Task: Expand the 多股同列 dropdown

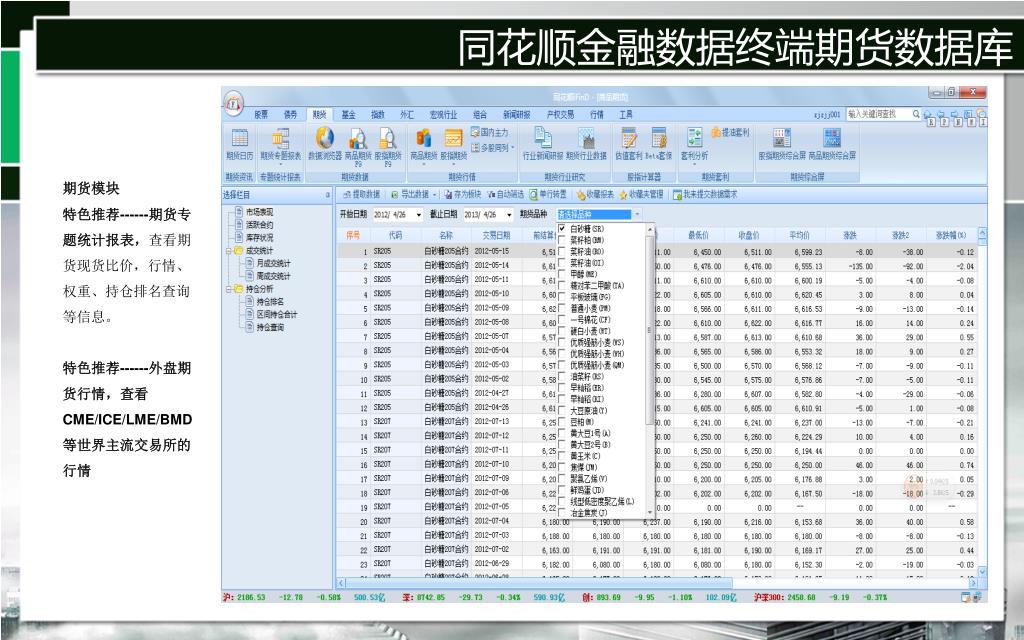Action: pos(513,148)
